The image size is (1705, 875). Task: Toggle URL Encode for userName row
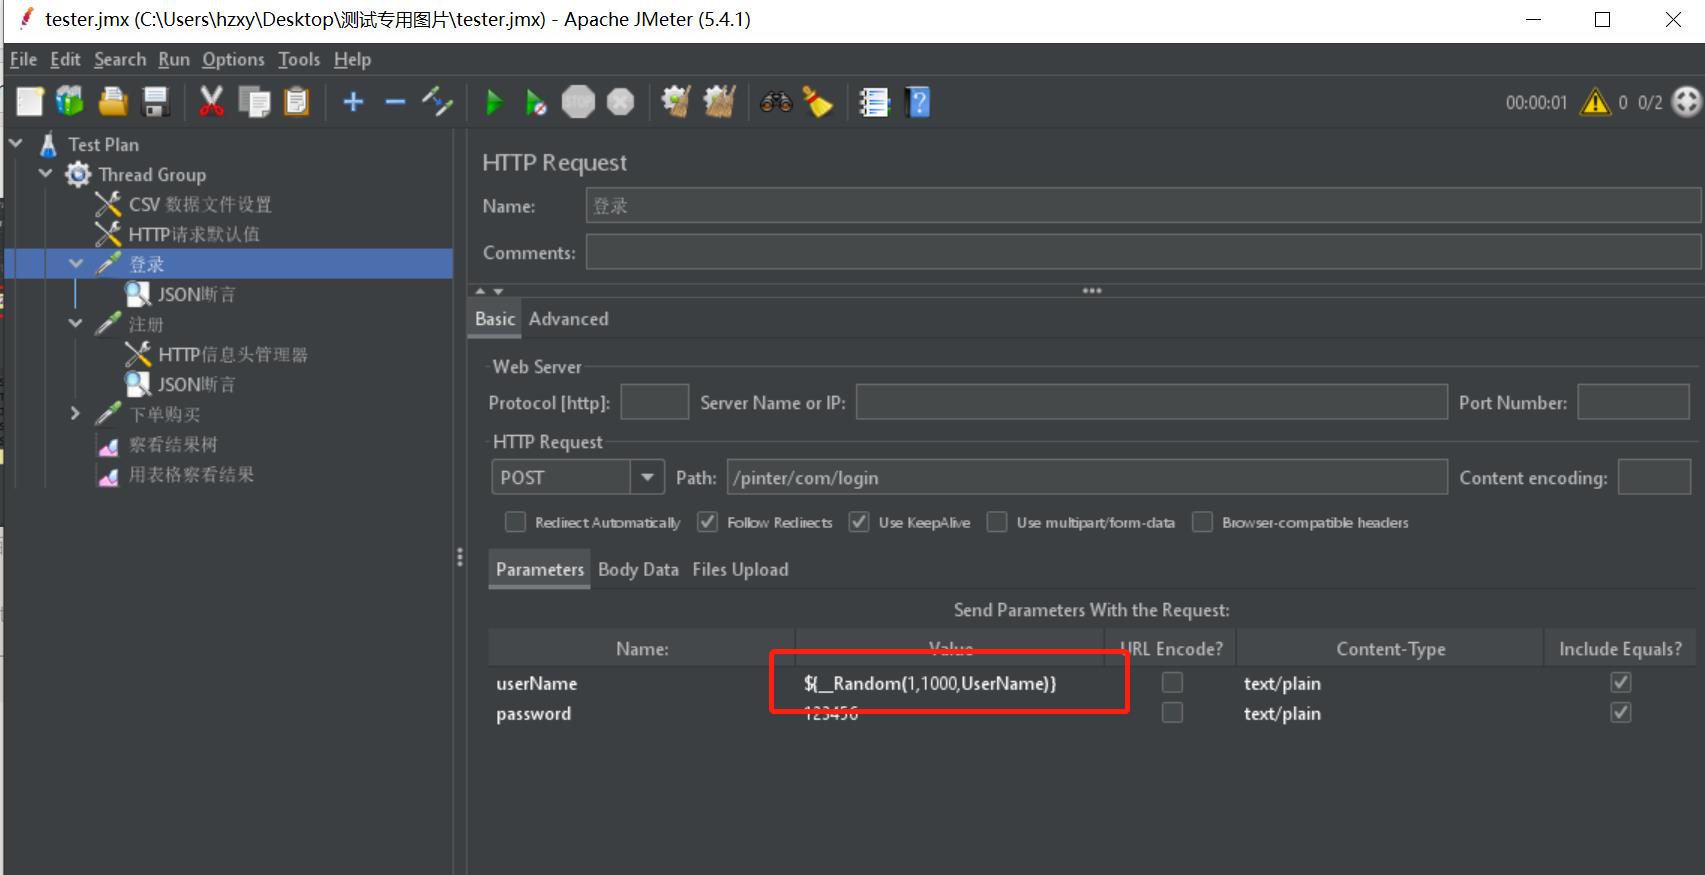(x=1172, y=682)
